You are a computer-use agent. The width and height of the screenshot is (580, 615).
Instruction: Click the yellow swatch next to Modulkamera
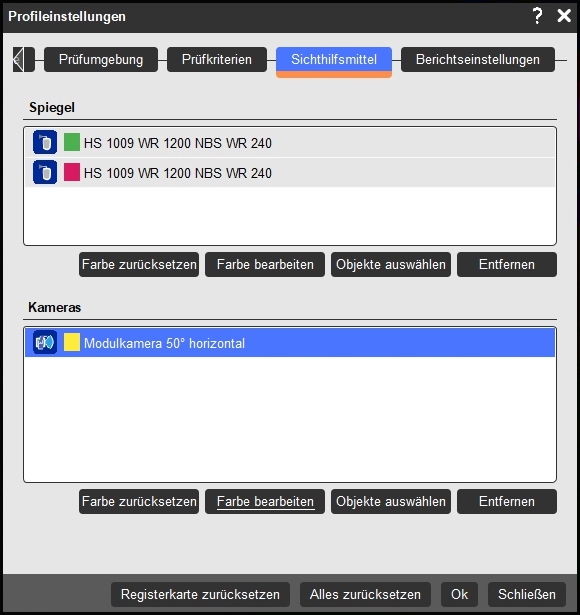click(x=72, y=342)
